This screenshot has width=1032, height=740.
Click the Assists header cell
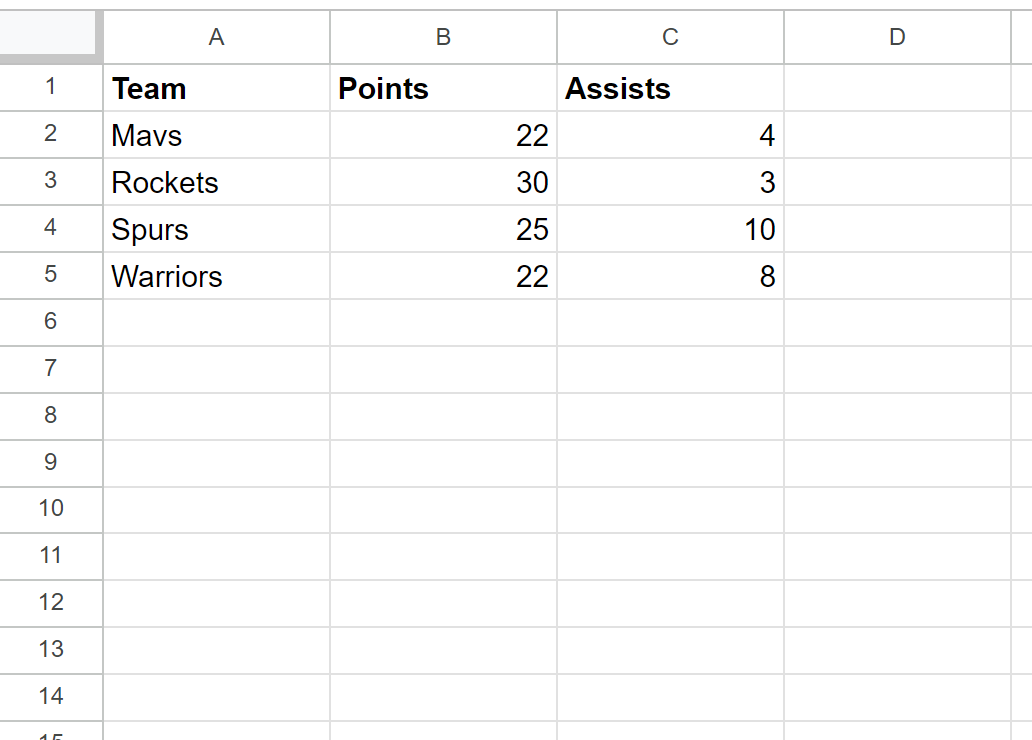click(x=671, y=88)
